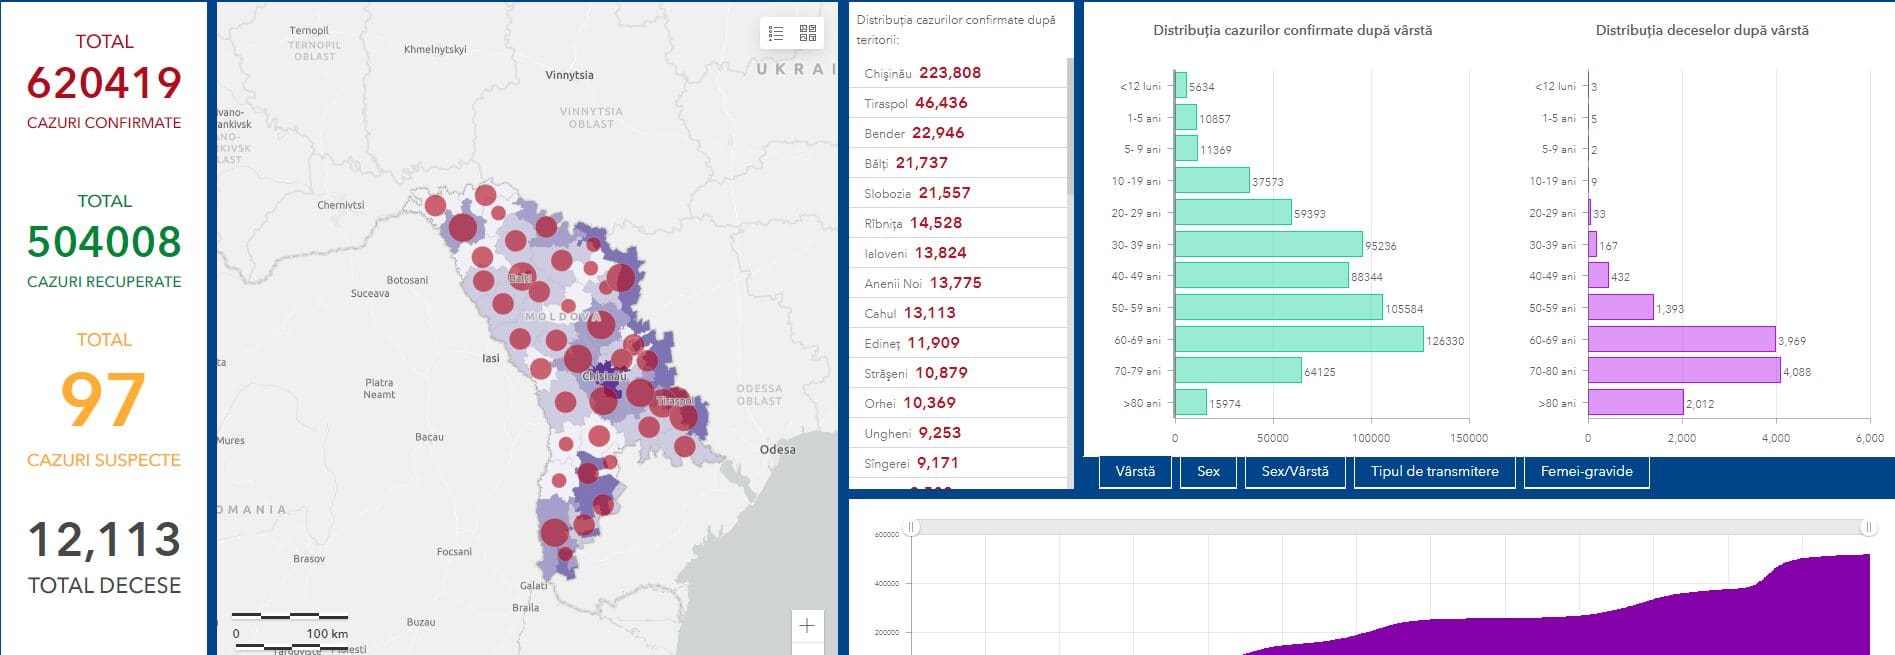Go to the Femei-gravide tab
1895x655 pixels.
pos(1586,472)
